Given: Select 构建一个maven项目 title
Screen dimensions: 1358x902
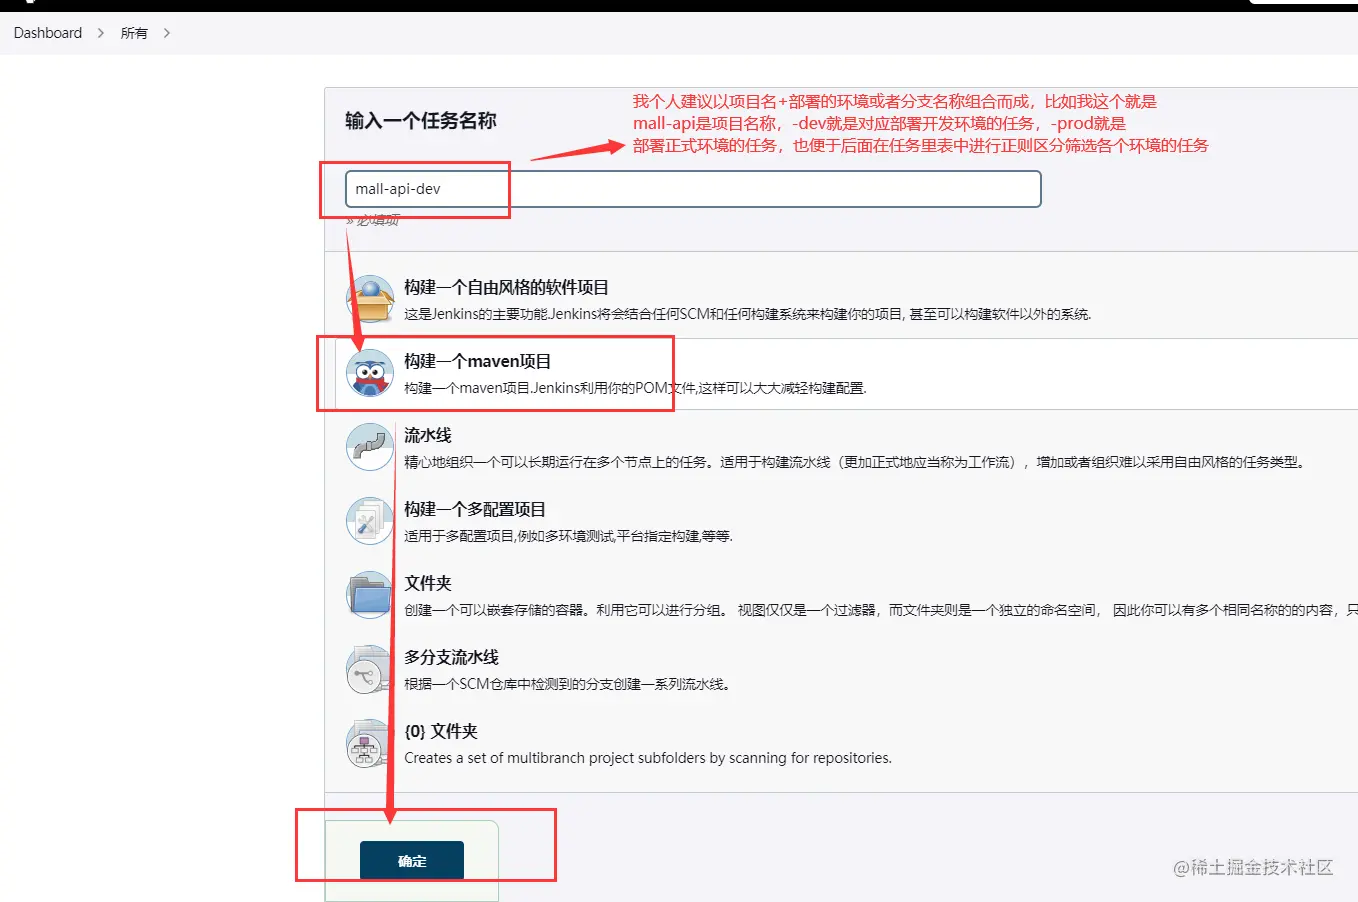Looking at the screenshot, I should coord(478,361).
